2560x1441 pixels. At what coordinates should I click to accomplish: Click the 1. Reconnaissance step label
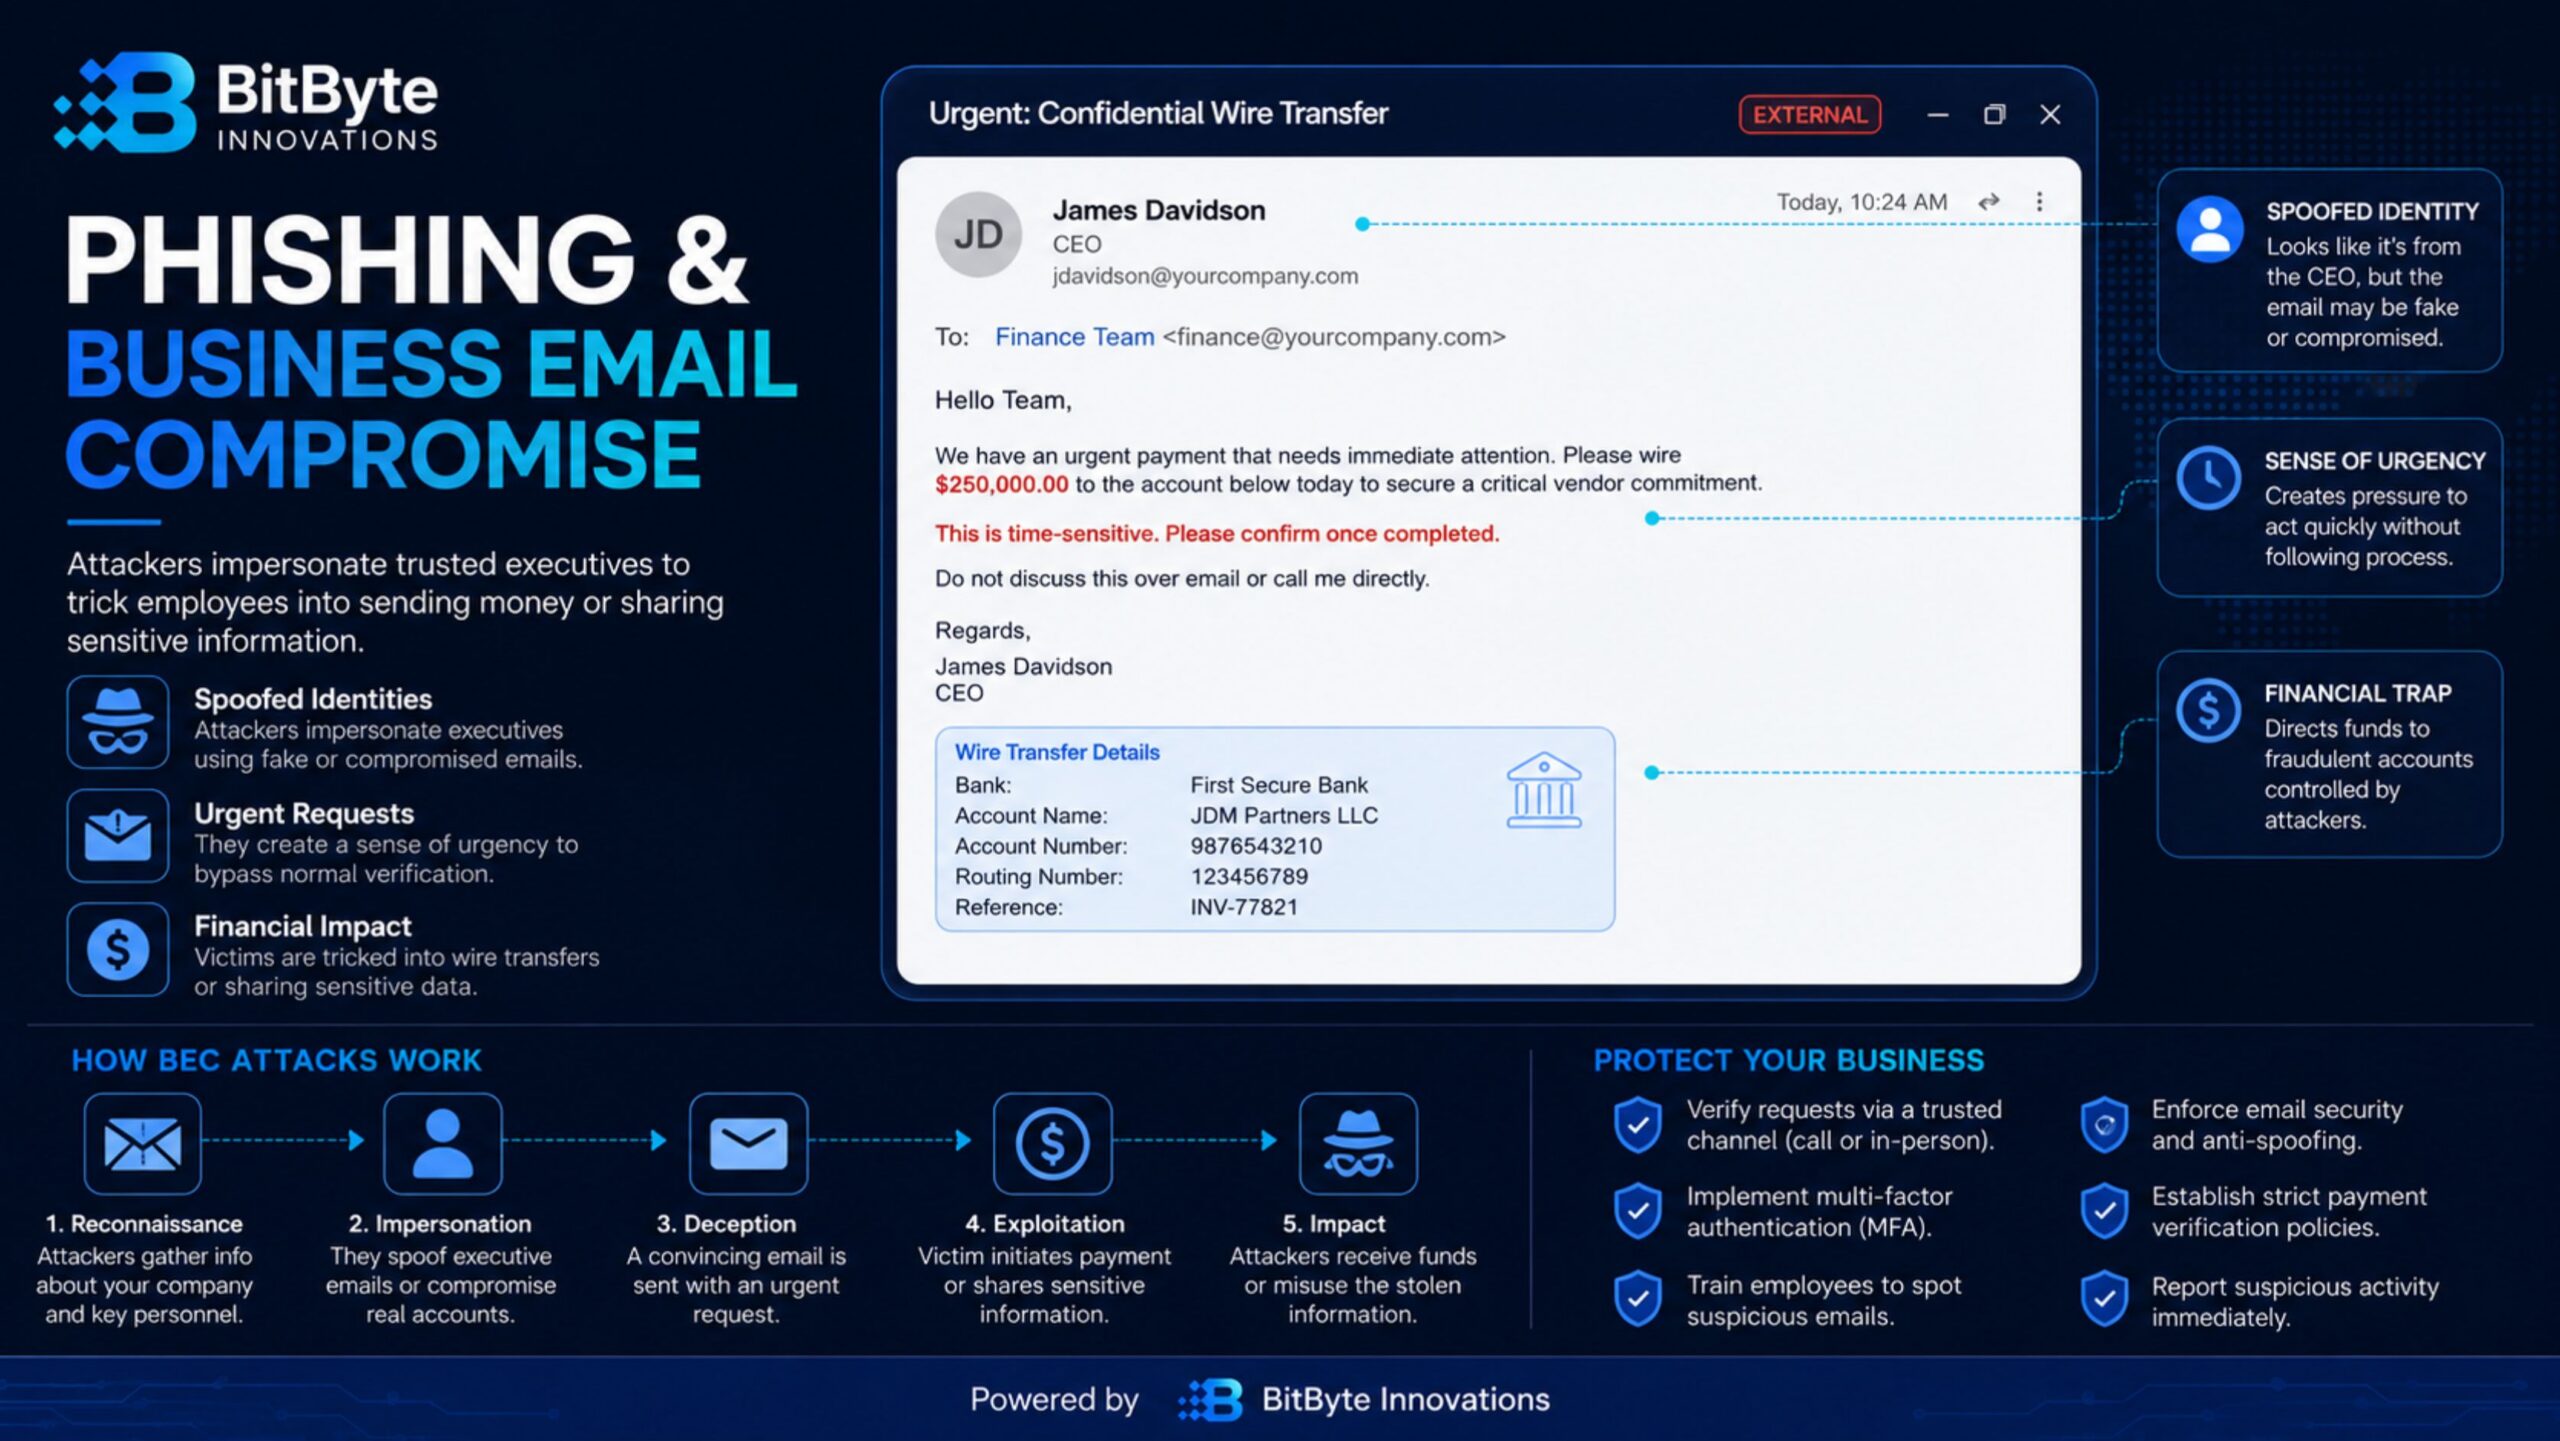144,1224
